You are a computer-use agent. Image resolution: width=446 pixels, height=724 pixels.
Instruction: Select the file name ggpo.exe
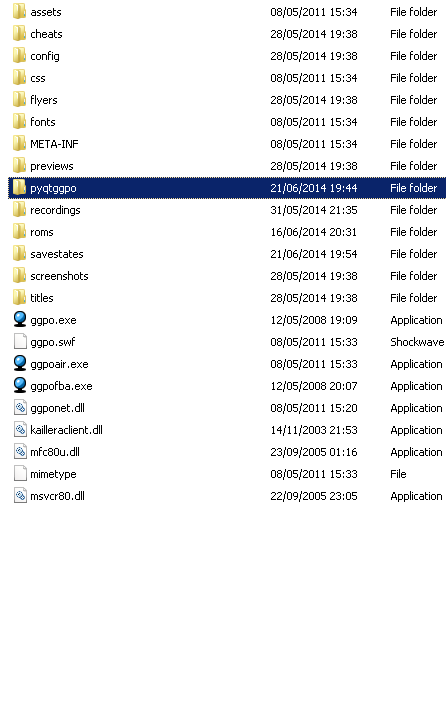(x=53, y=320)
